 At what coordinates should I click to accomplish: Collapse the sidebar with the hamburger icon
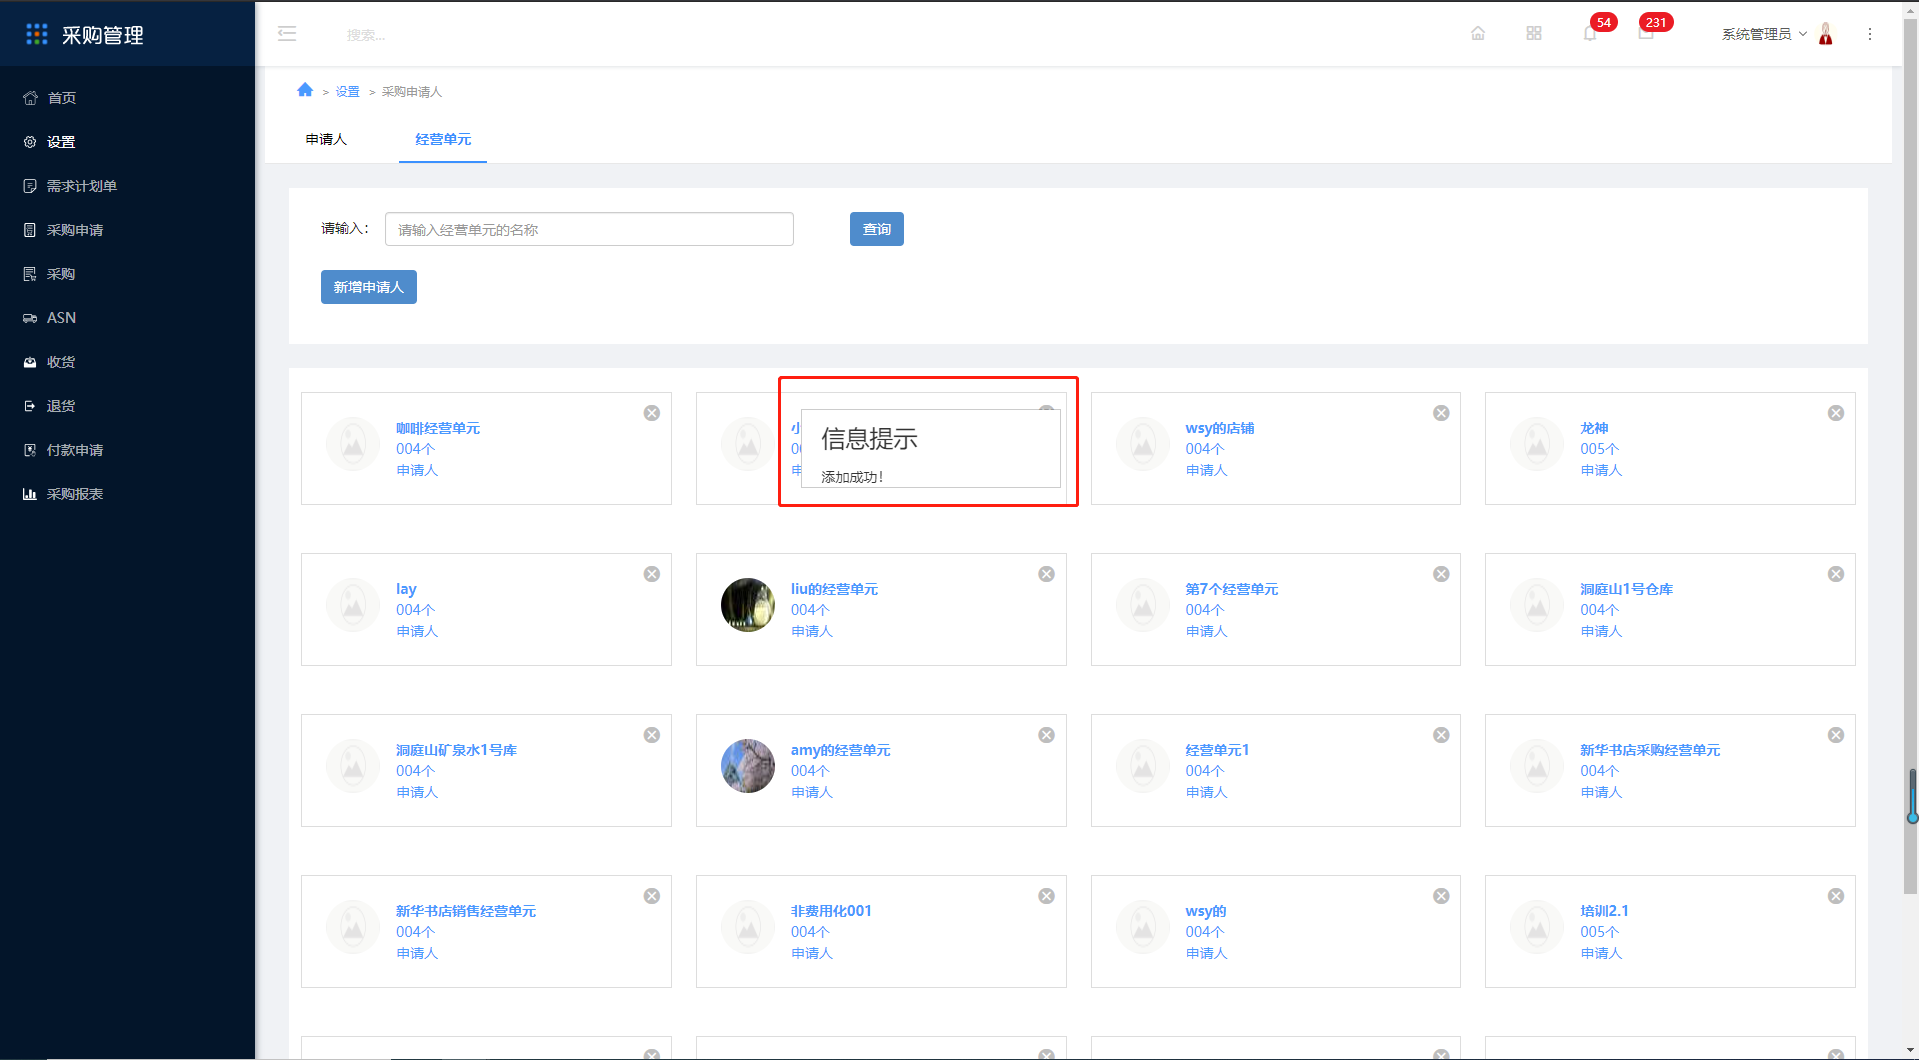coord(287,34)
